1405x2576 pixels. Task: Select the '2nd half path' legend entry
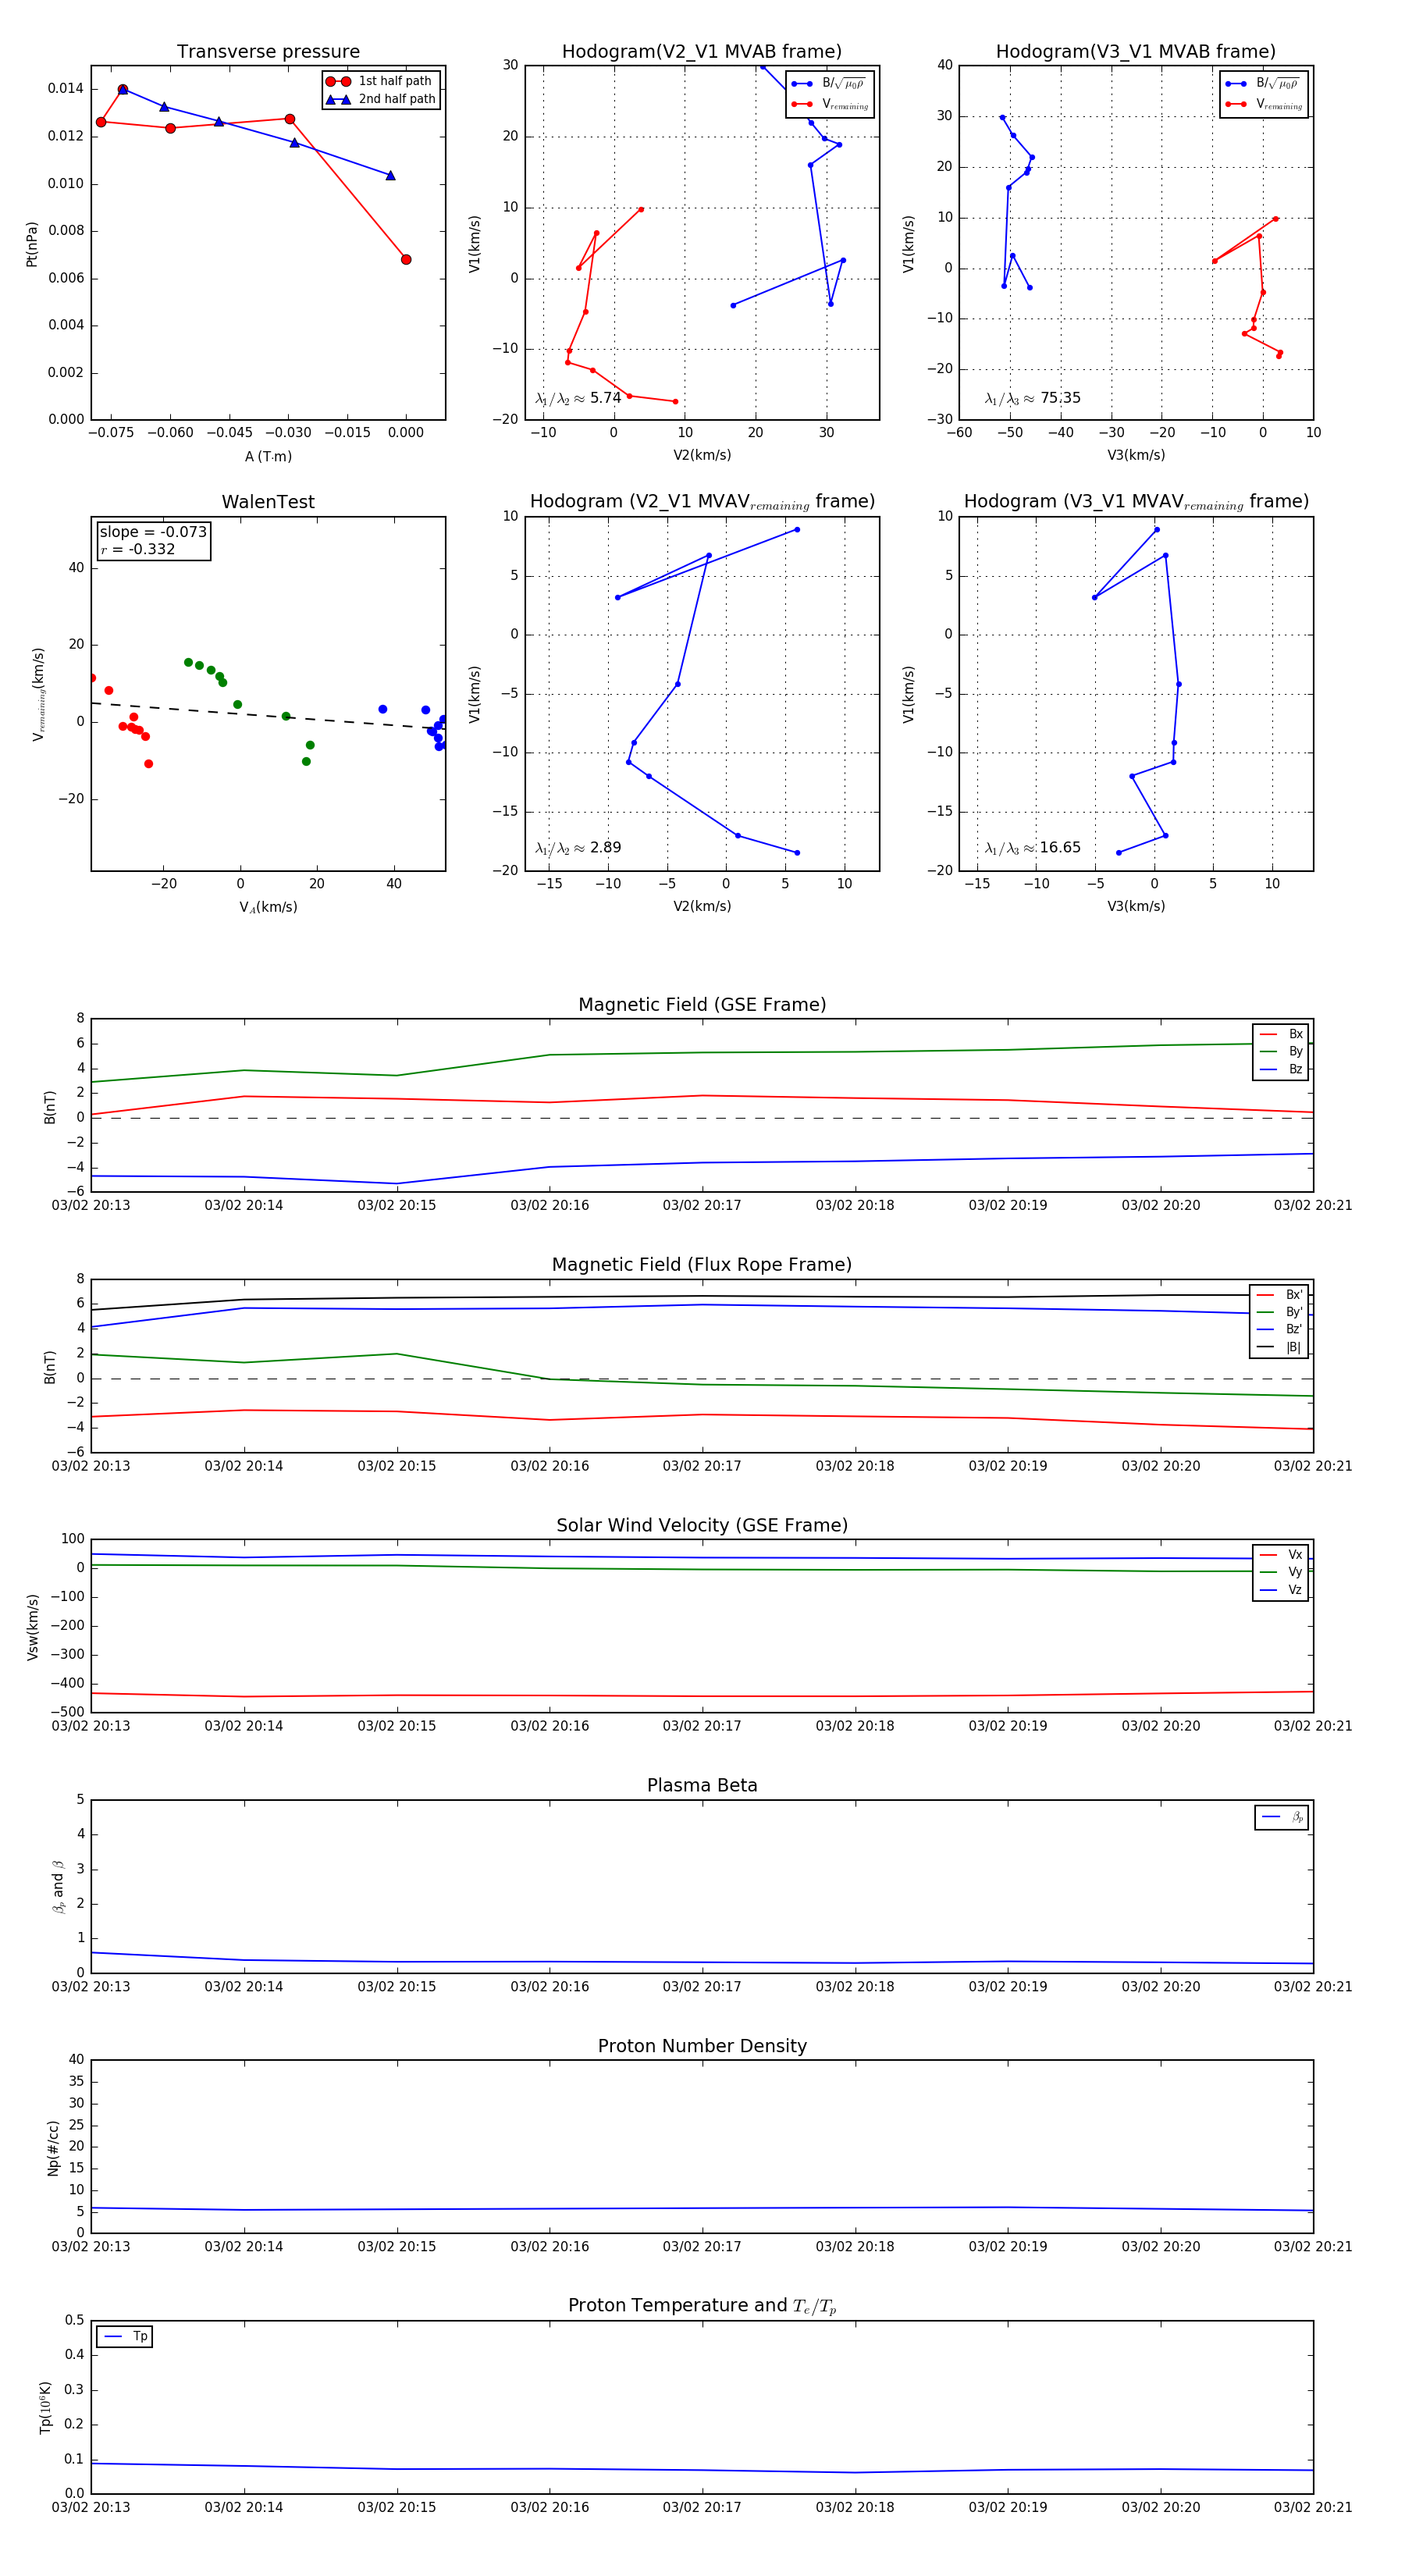[x=380, y=99]
